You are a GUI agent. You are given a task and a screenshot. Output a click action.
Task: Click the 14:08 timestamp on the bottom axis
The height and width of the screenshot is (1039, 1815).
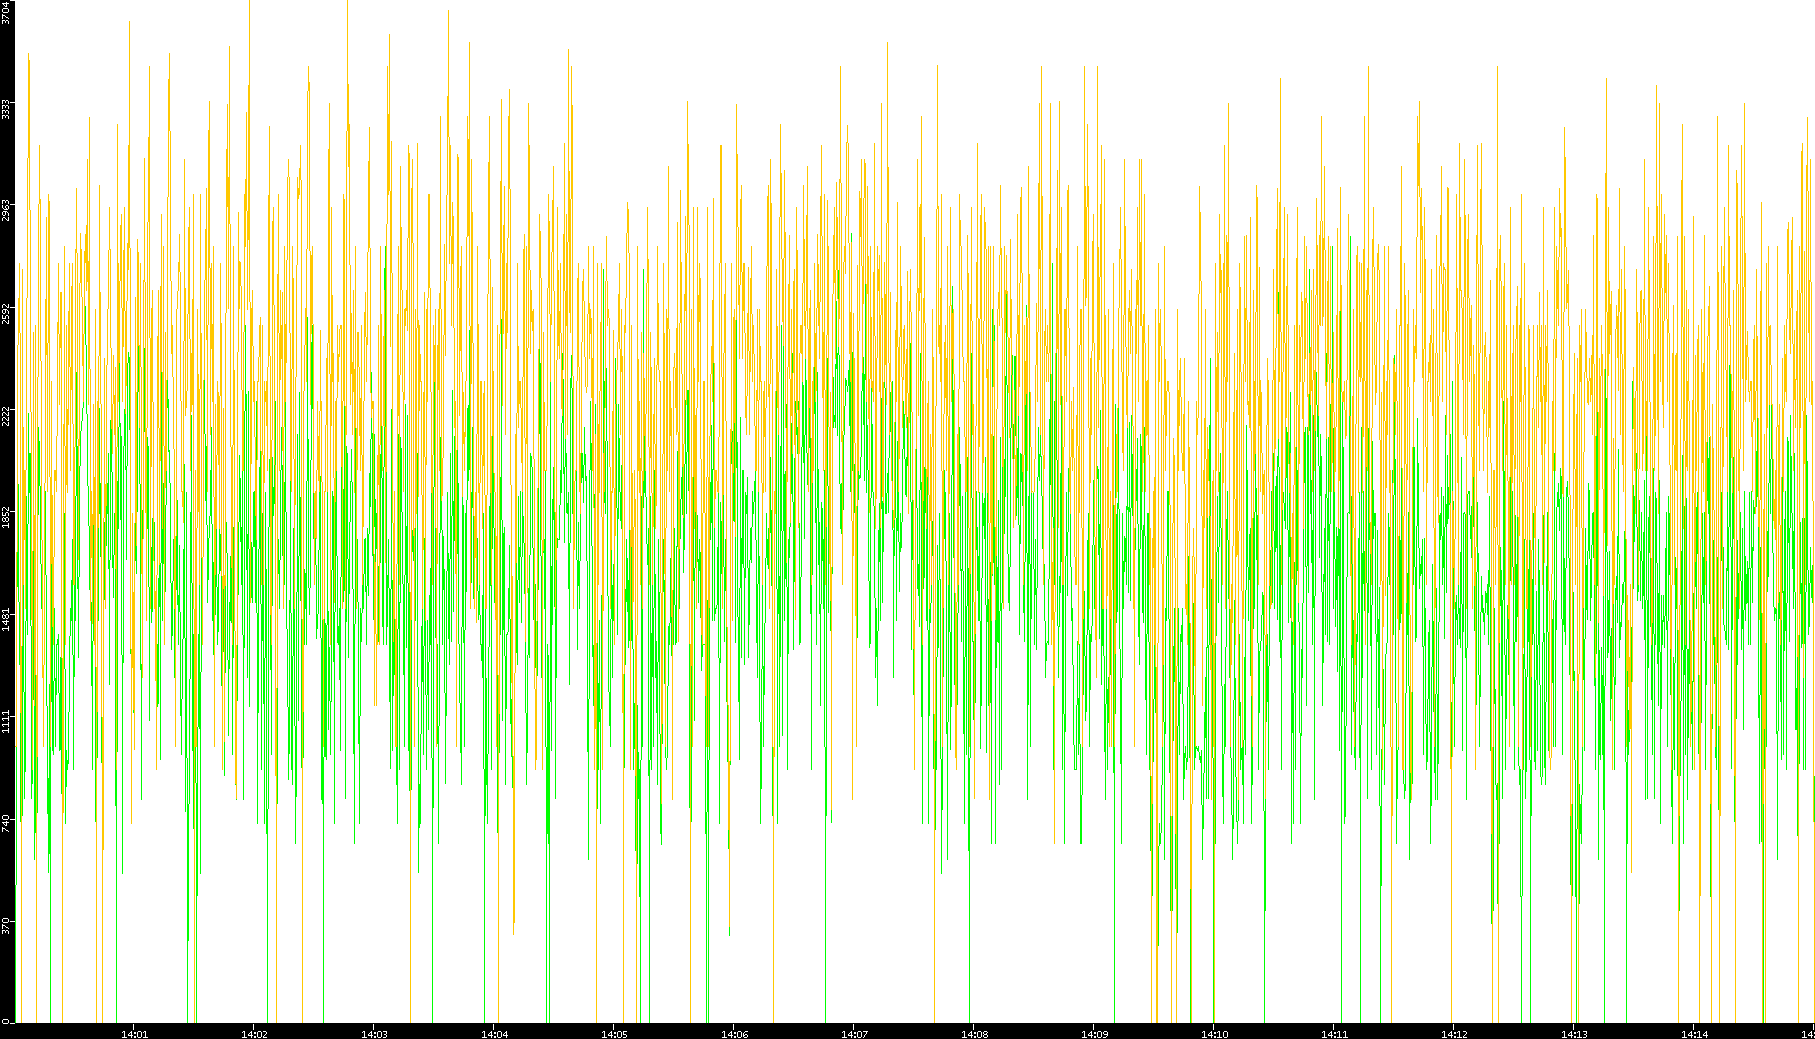coord(974,1033)
